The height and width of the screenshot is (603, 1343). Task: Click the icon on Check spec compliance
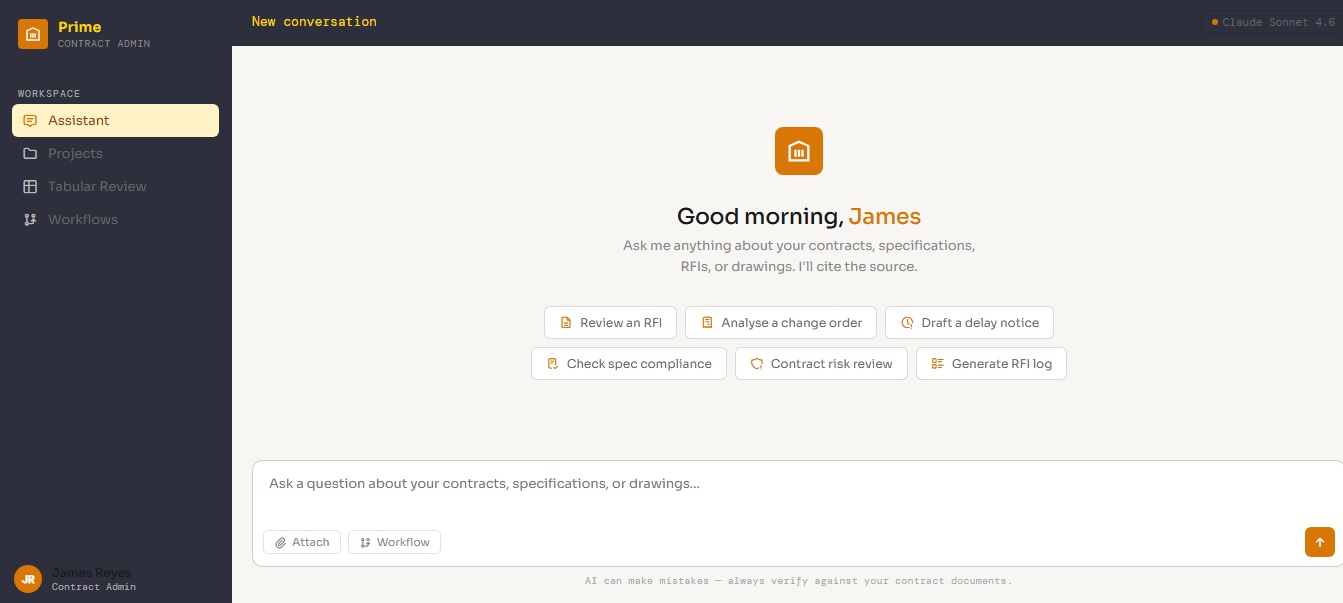553,364
